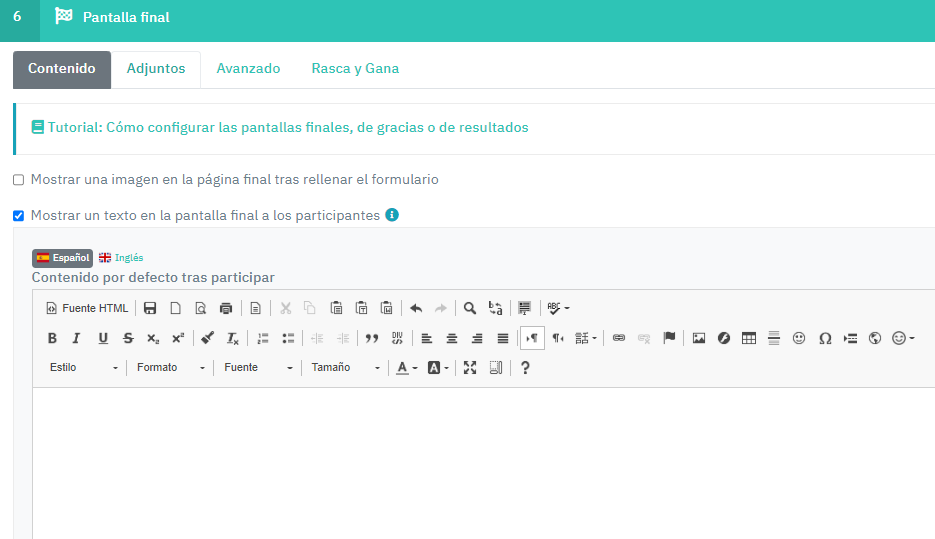The width and height of the screenshot is (935, 539).
Task: Open the tutorial on configuring pantallas finales
Action: coord(280,127)
